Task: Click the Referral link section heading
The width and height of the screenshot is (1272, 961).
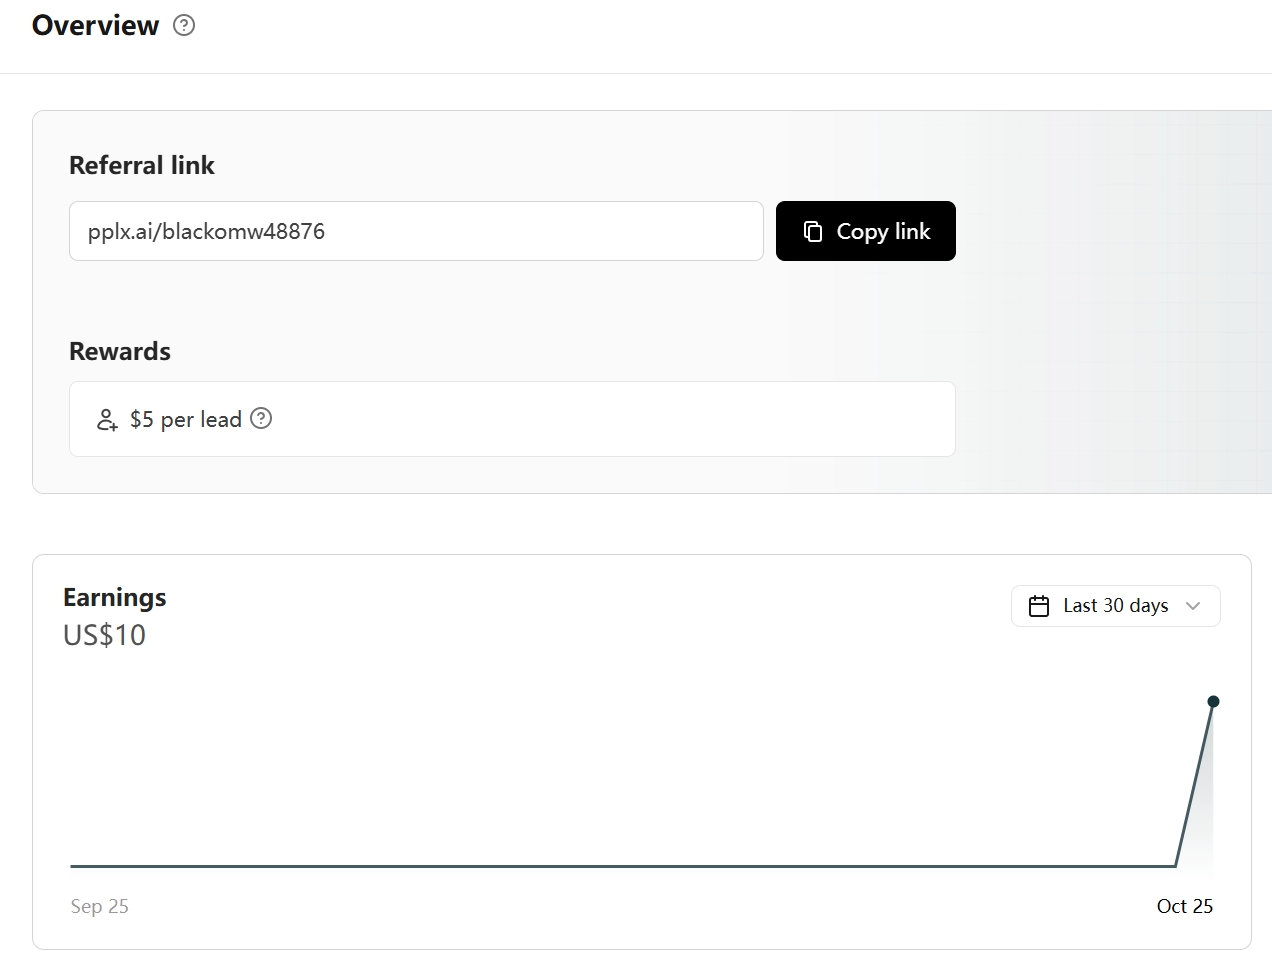Action: 141,165
